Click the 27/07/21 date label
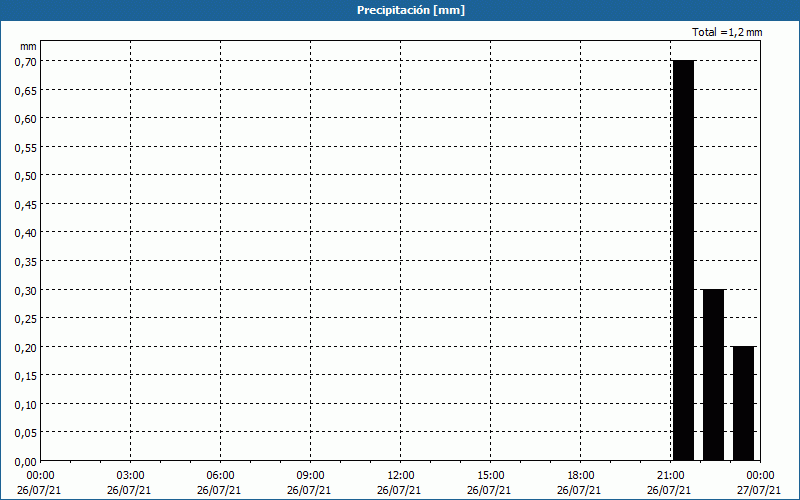Viewport: 800px width, 500px height. [759, 490]
